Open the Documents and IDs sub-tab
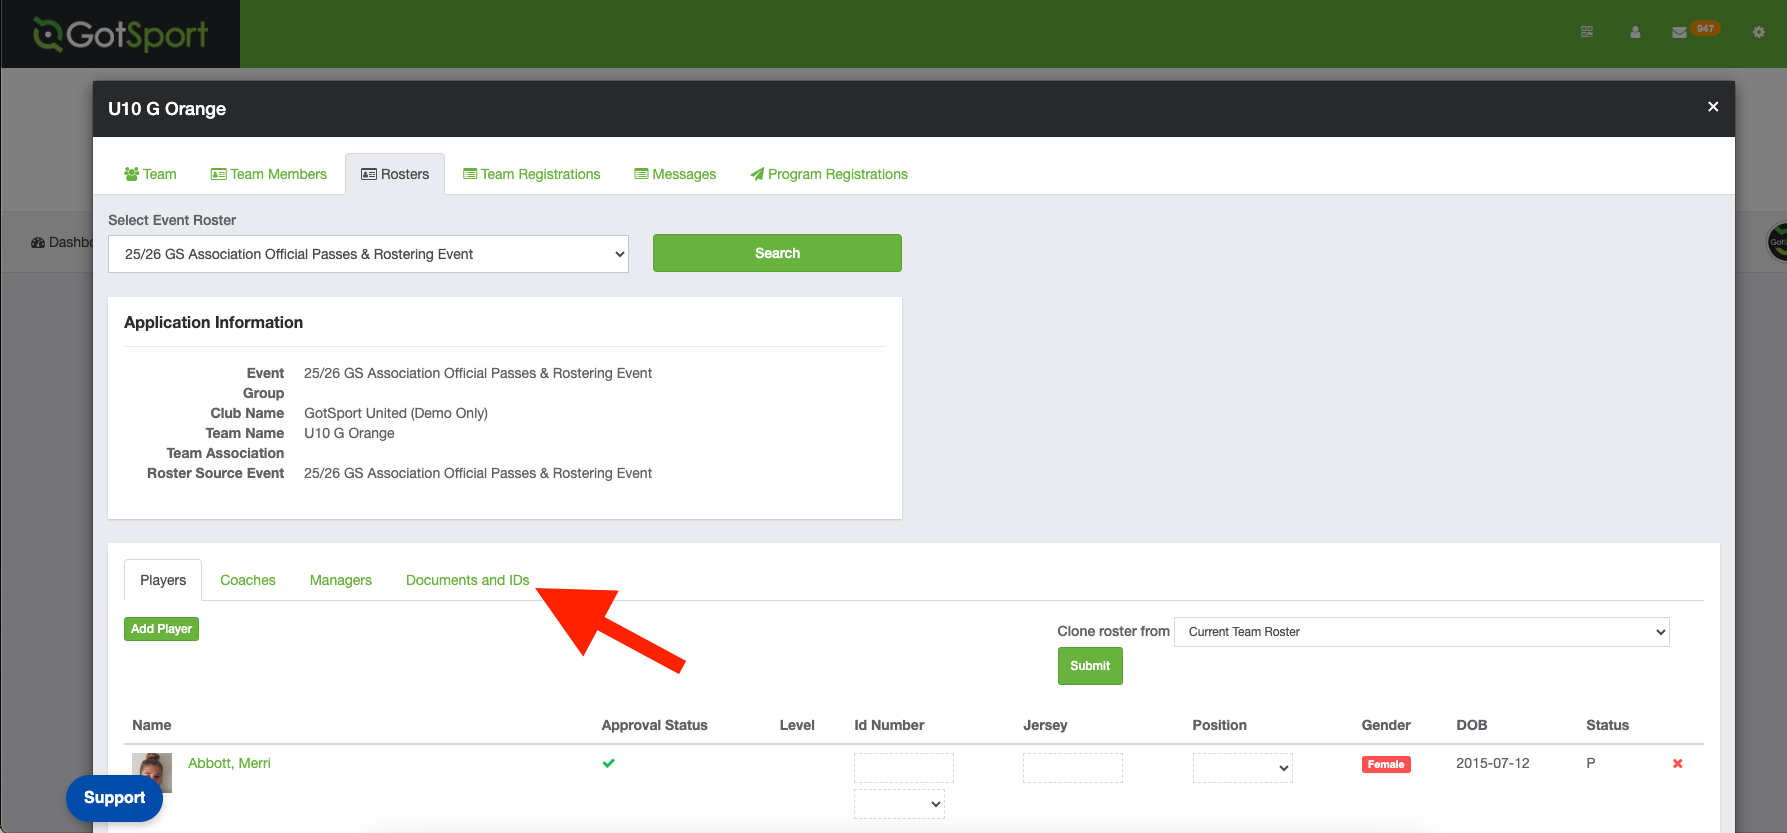Viewport: 1787px width, 833px height. 468,580
